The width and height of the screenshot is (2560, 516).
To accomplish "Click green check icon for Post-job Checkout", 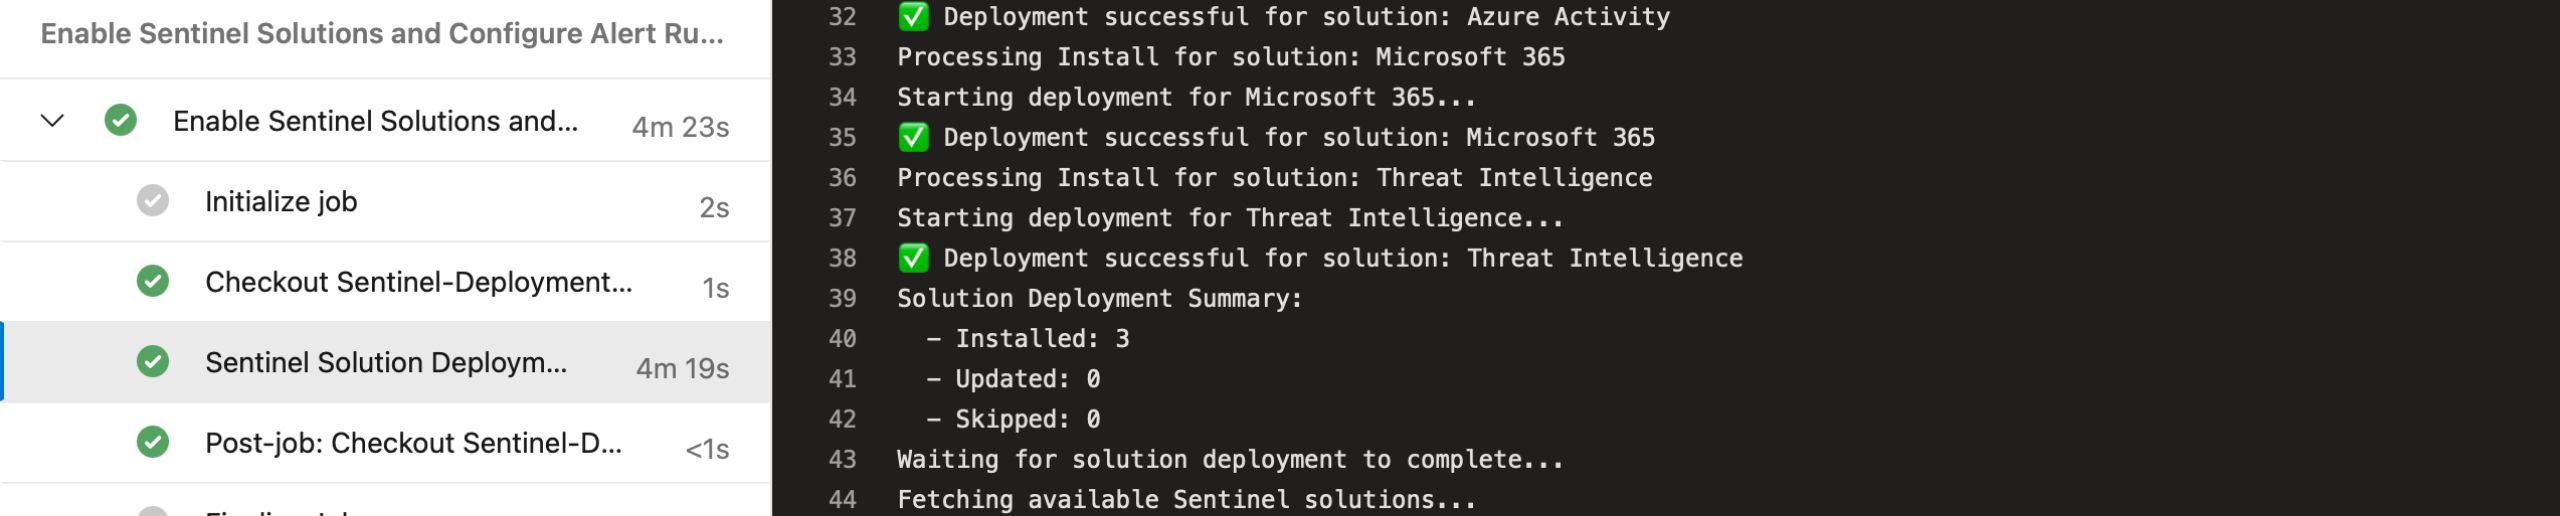I will (x=152, y=442).
